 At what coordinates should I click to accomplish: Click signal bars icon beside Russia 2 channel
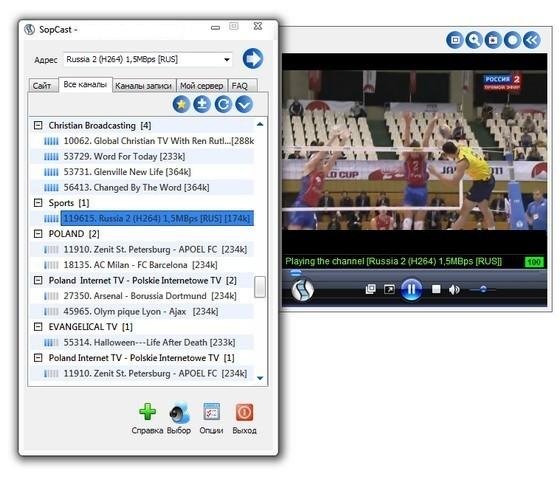tap(51, 219)
